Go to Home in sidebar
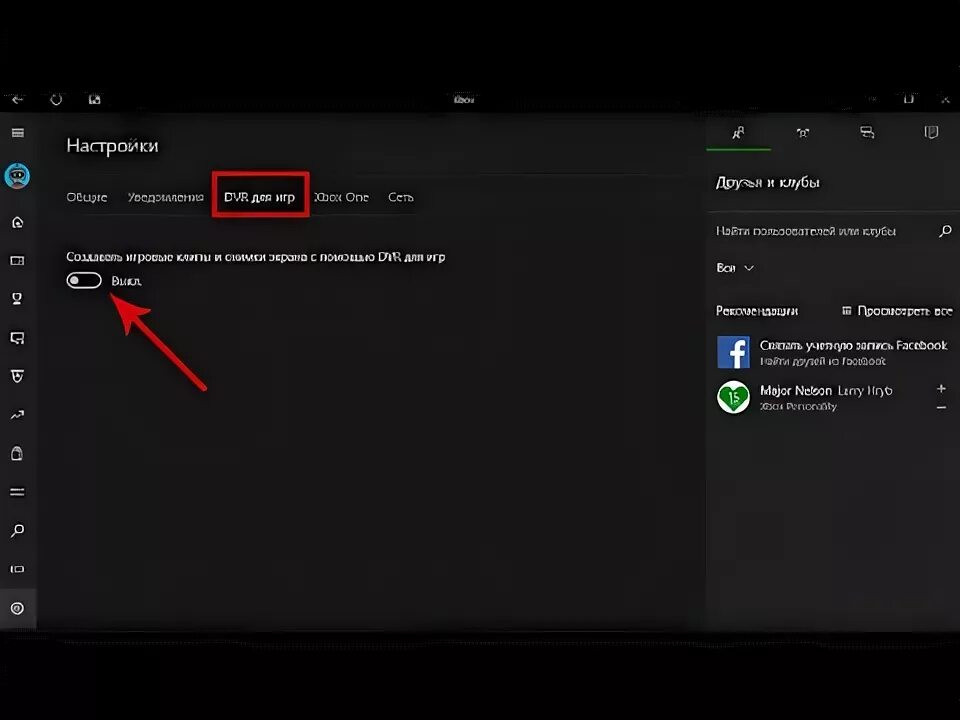The image size is (960, 720). point(17,222)
